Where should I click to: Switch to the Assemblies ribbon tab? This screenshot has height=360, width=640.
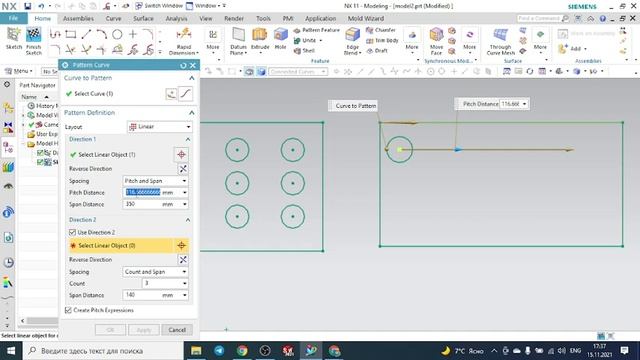78,18
